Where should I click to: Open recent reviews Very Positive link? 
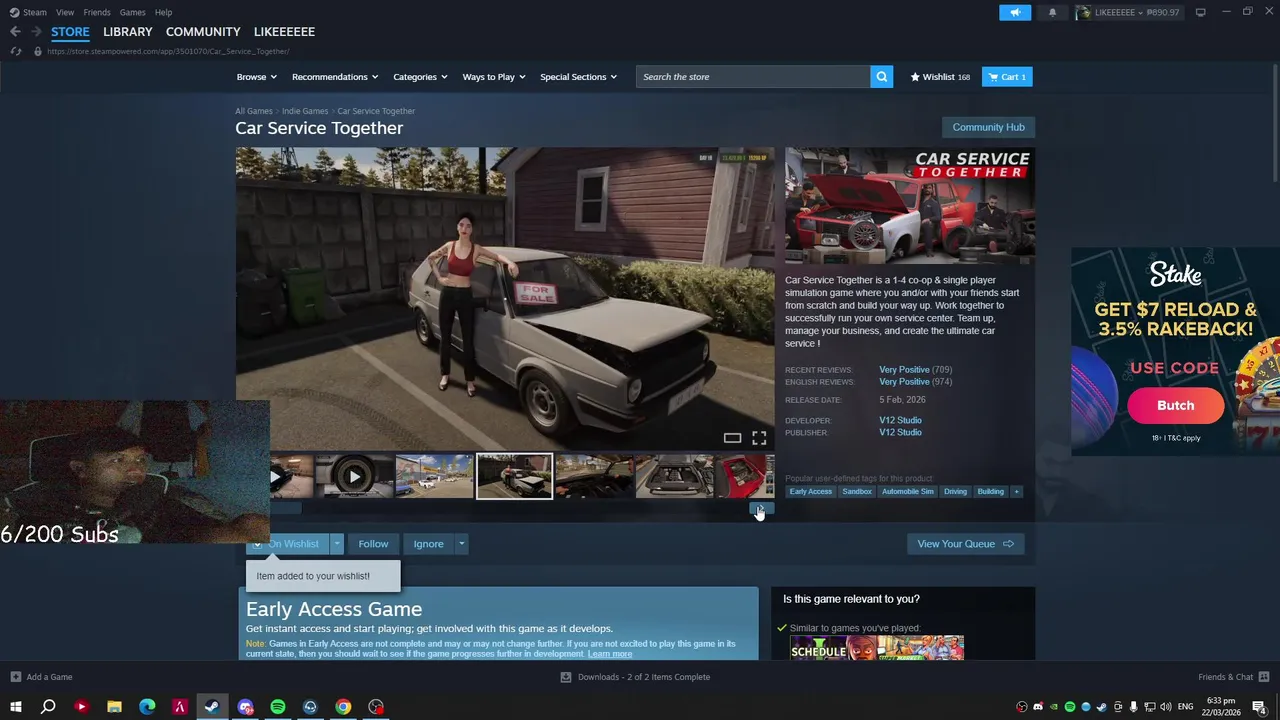[x=904, y=370]
